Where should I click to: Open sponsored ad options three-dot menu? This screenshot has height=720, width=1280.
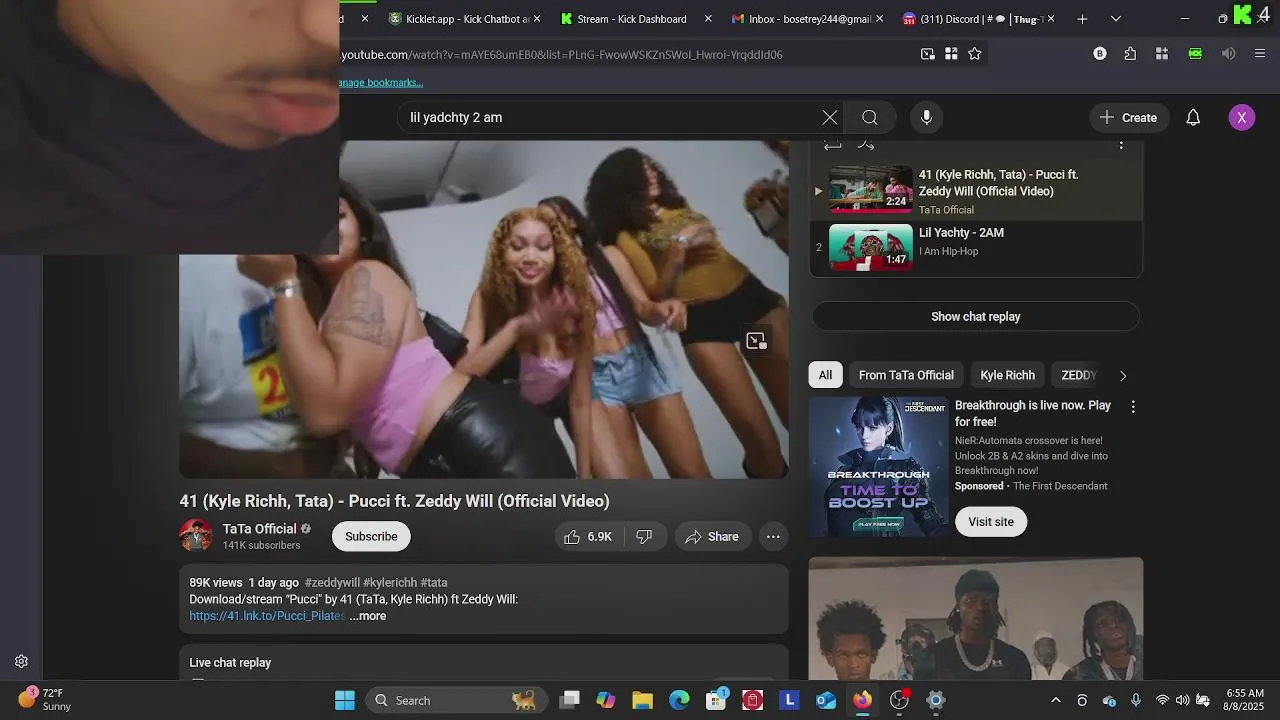point(1133,407)
